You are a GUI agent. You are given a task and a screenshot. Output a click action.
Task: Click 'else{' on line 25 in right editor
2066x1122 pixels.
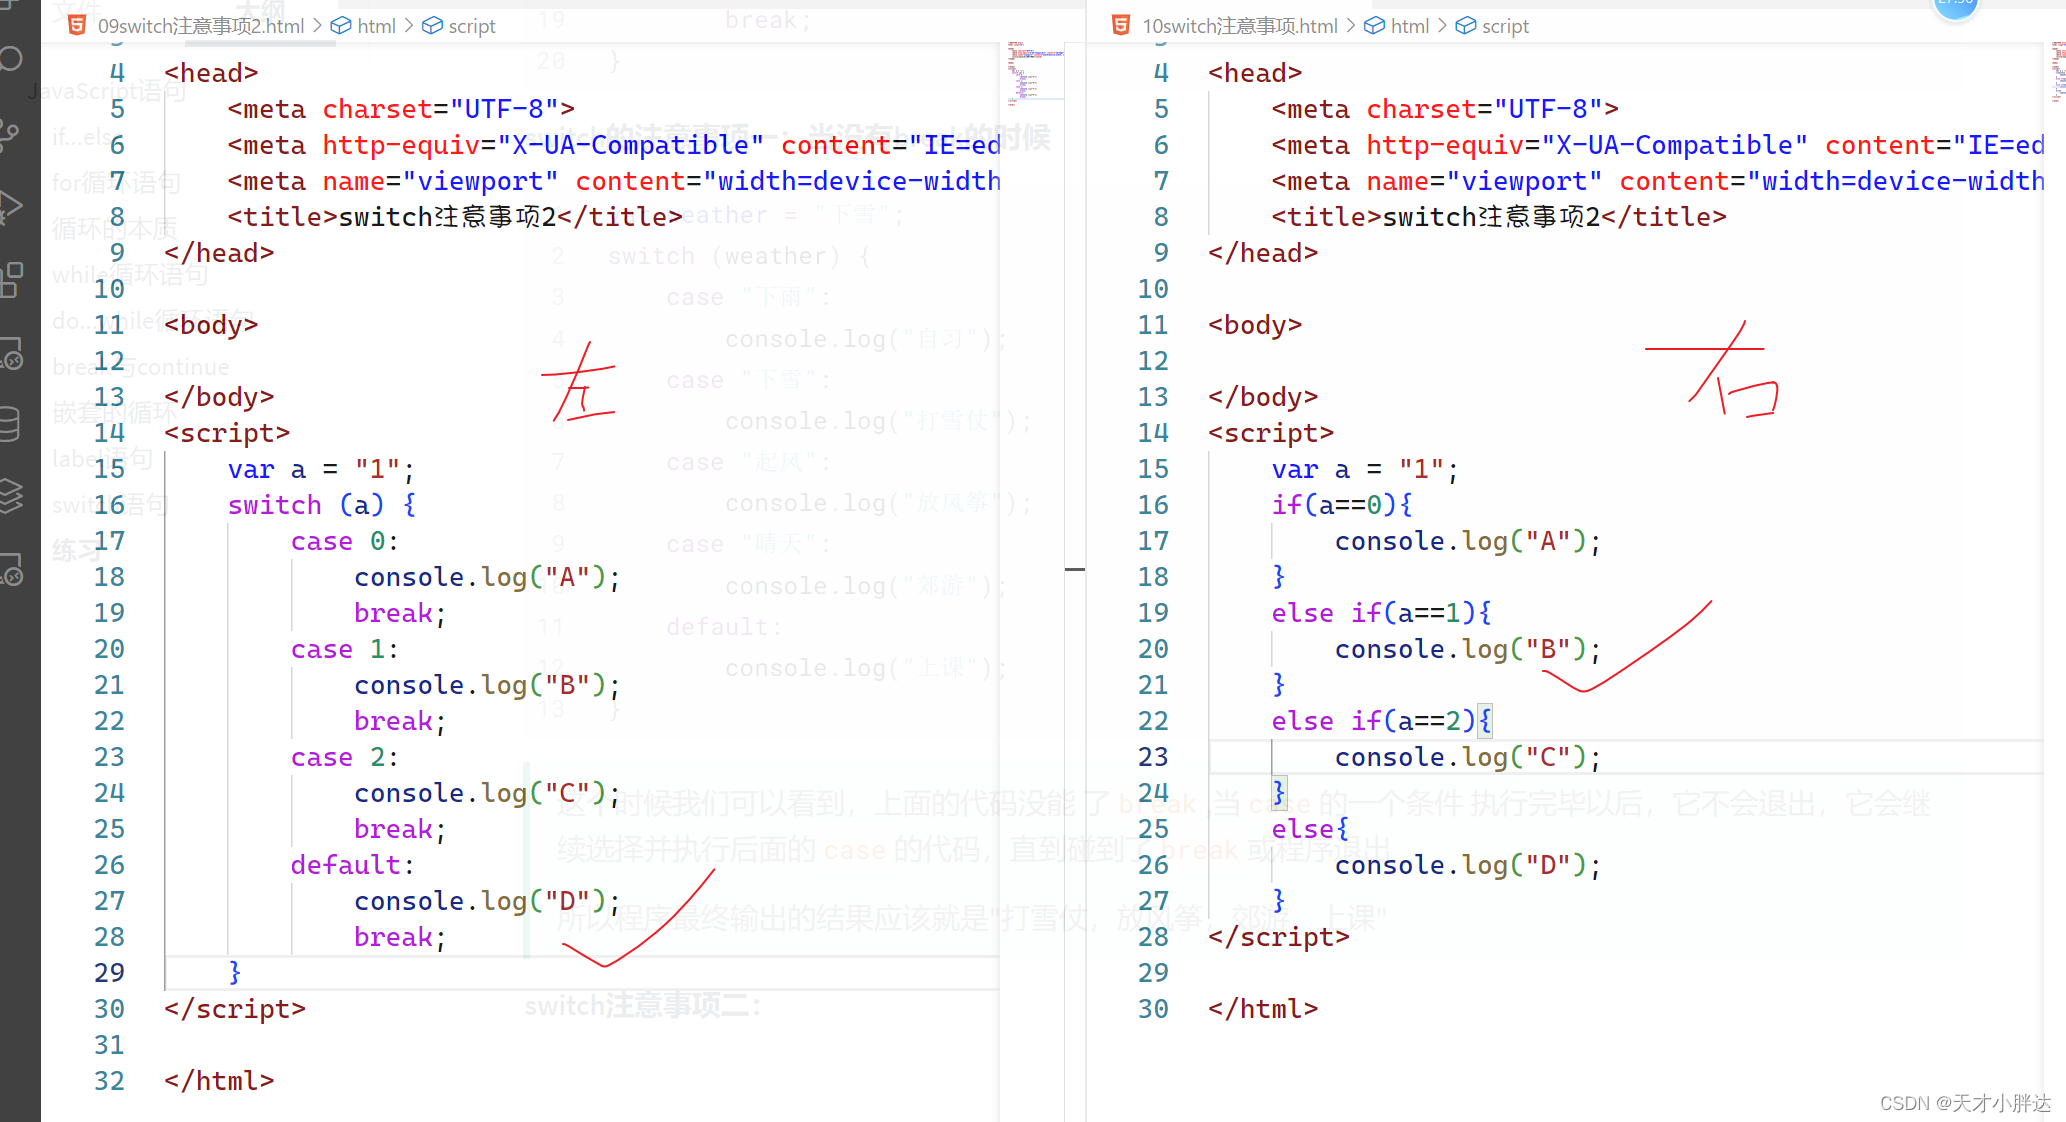coord(1310,829)
